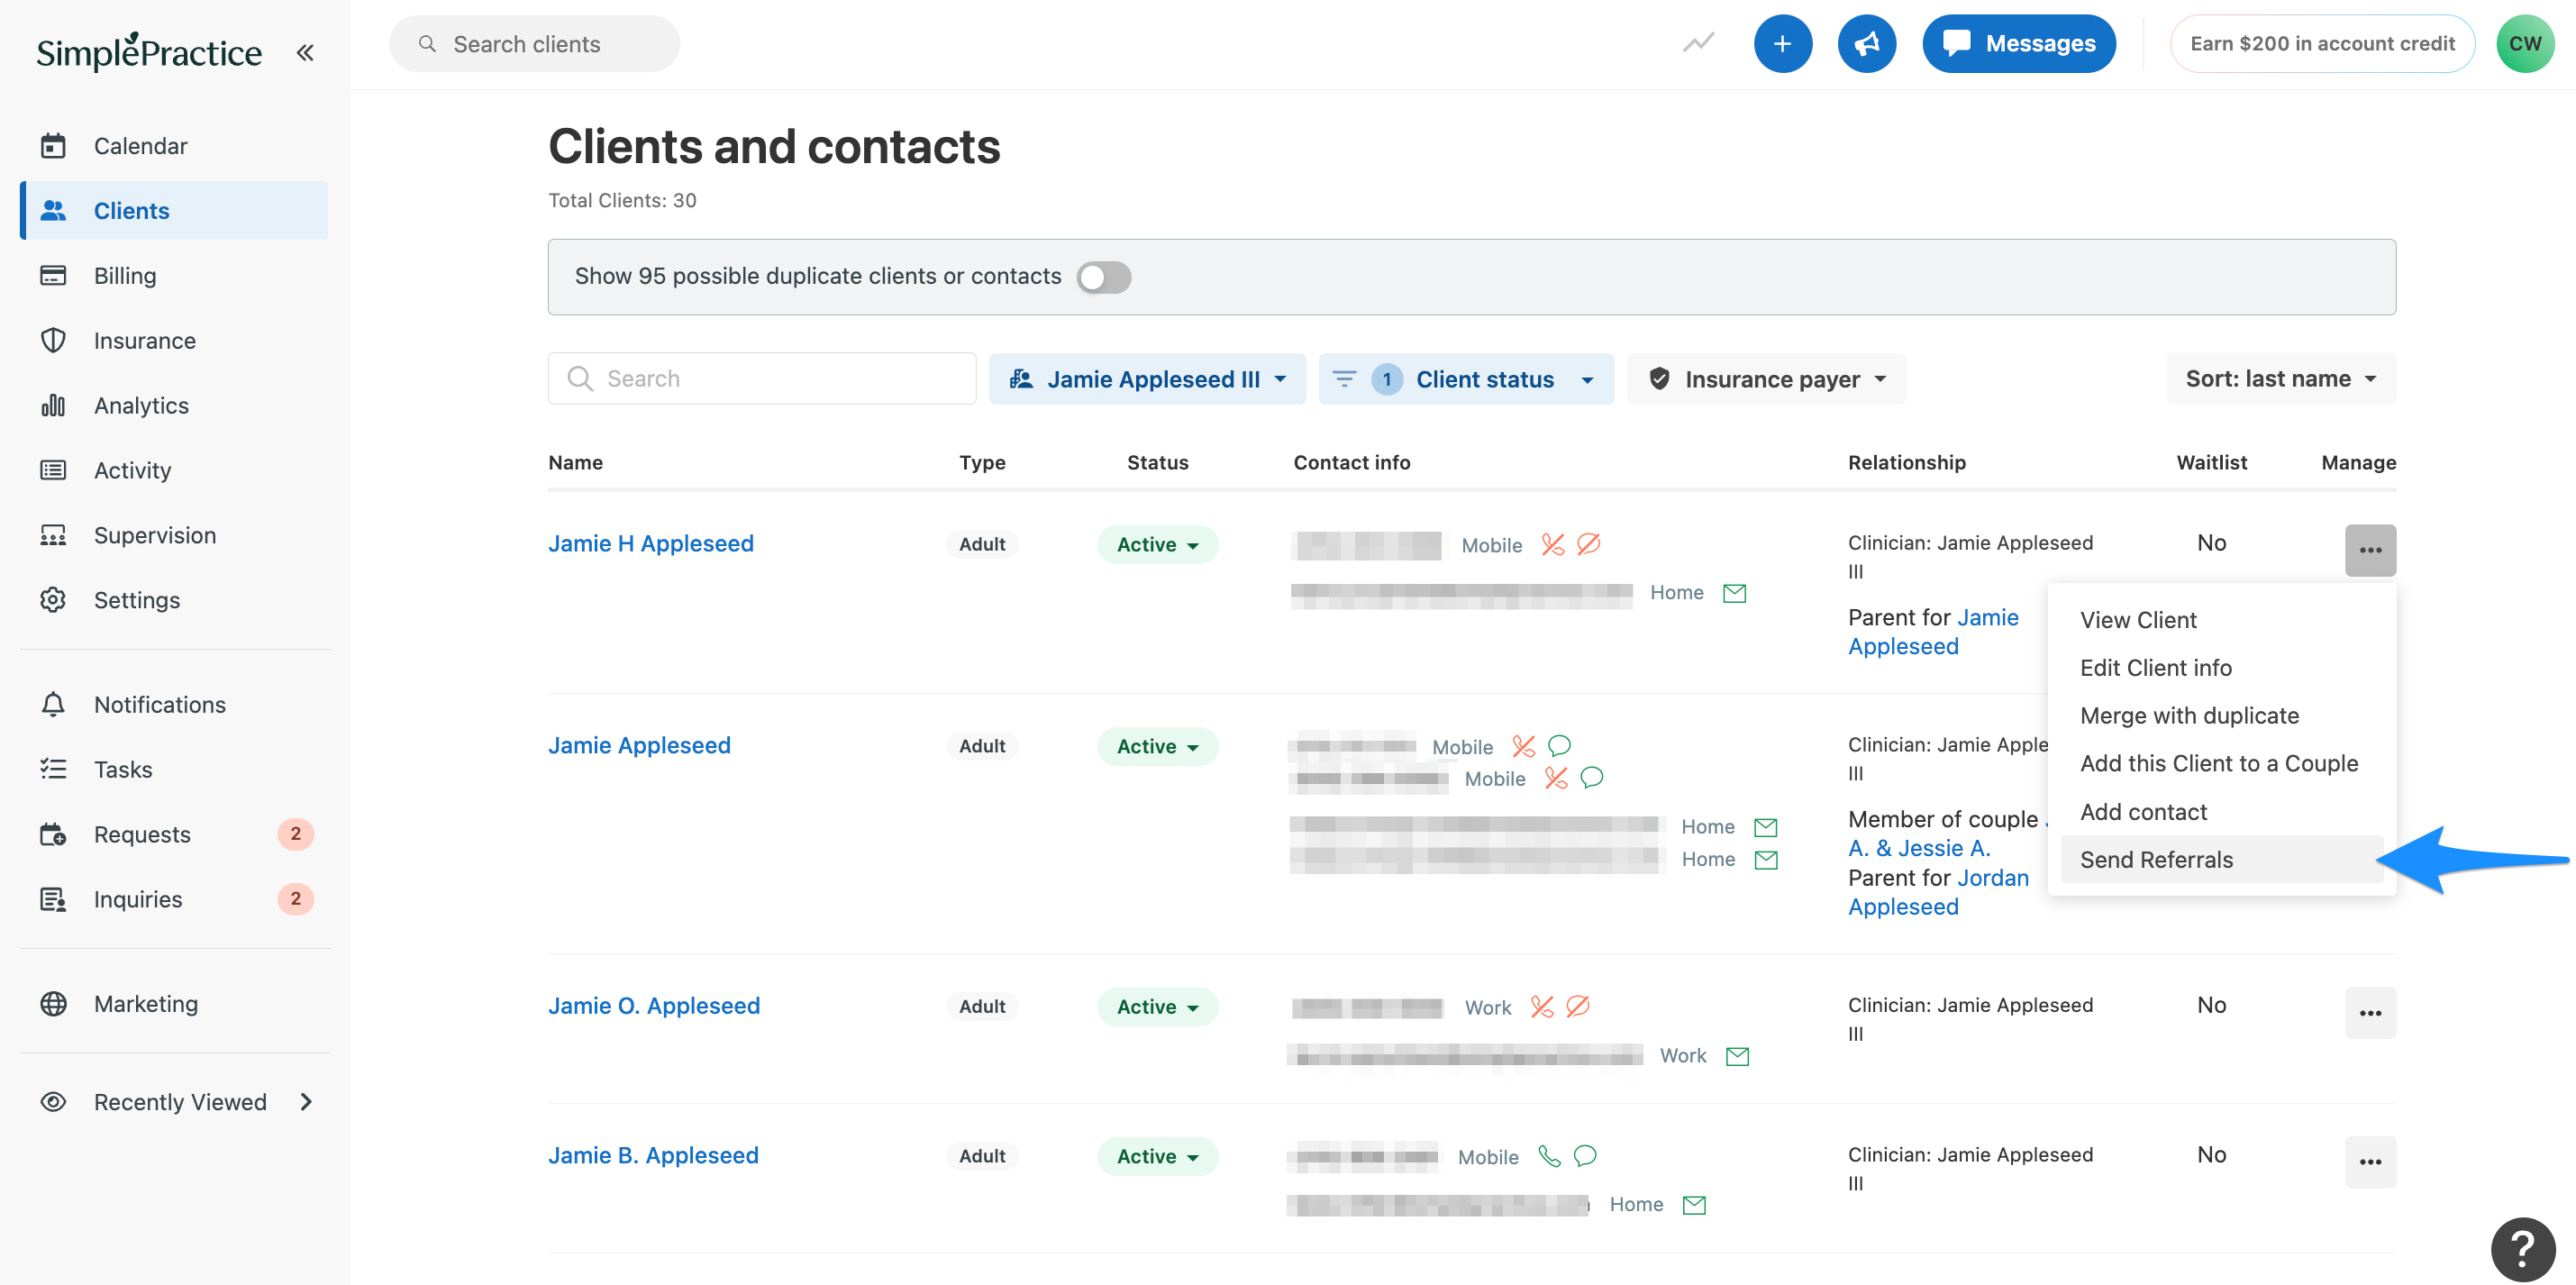Open Calendar in the sidebar
This screenshot has width=2576, height=1285.
(175, 146)
